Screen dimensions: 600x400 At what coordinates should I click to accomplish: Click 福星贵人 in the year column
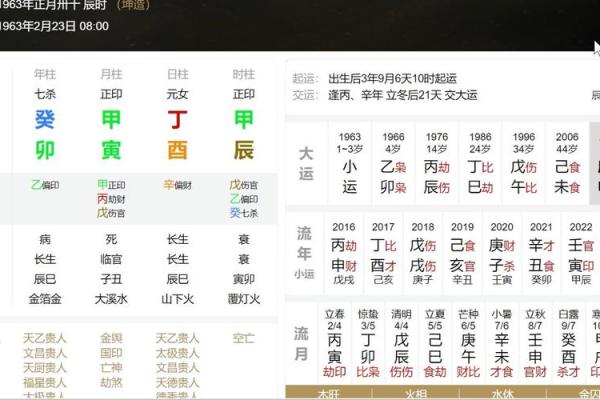pyautogui.click(x=45, y=383)
